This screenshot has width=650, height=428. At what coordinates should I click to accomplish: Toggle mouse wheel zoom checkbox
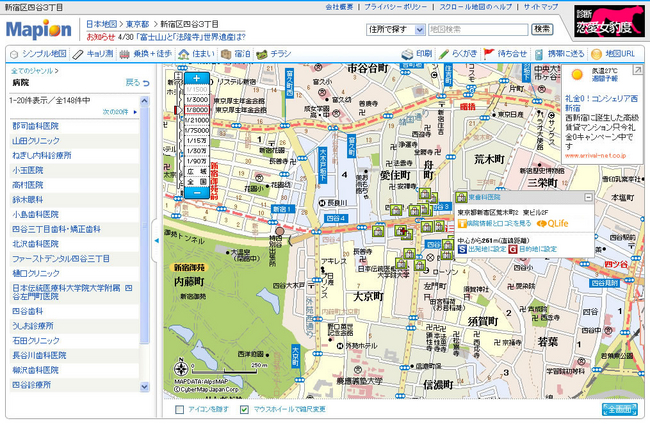[x=246, y=408]
